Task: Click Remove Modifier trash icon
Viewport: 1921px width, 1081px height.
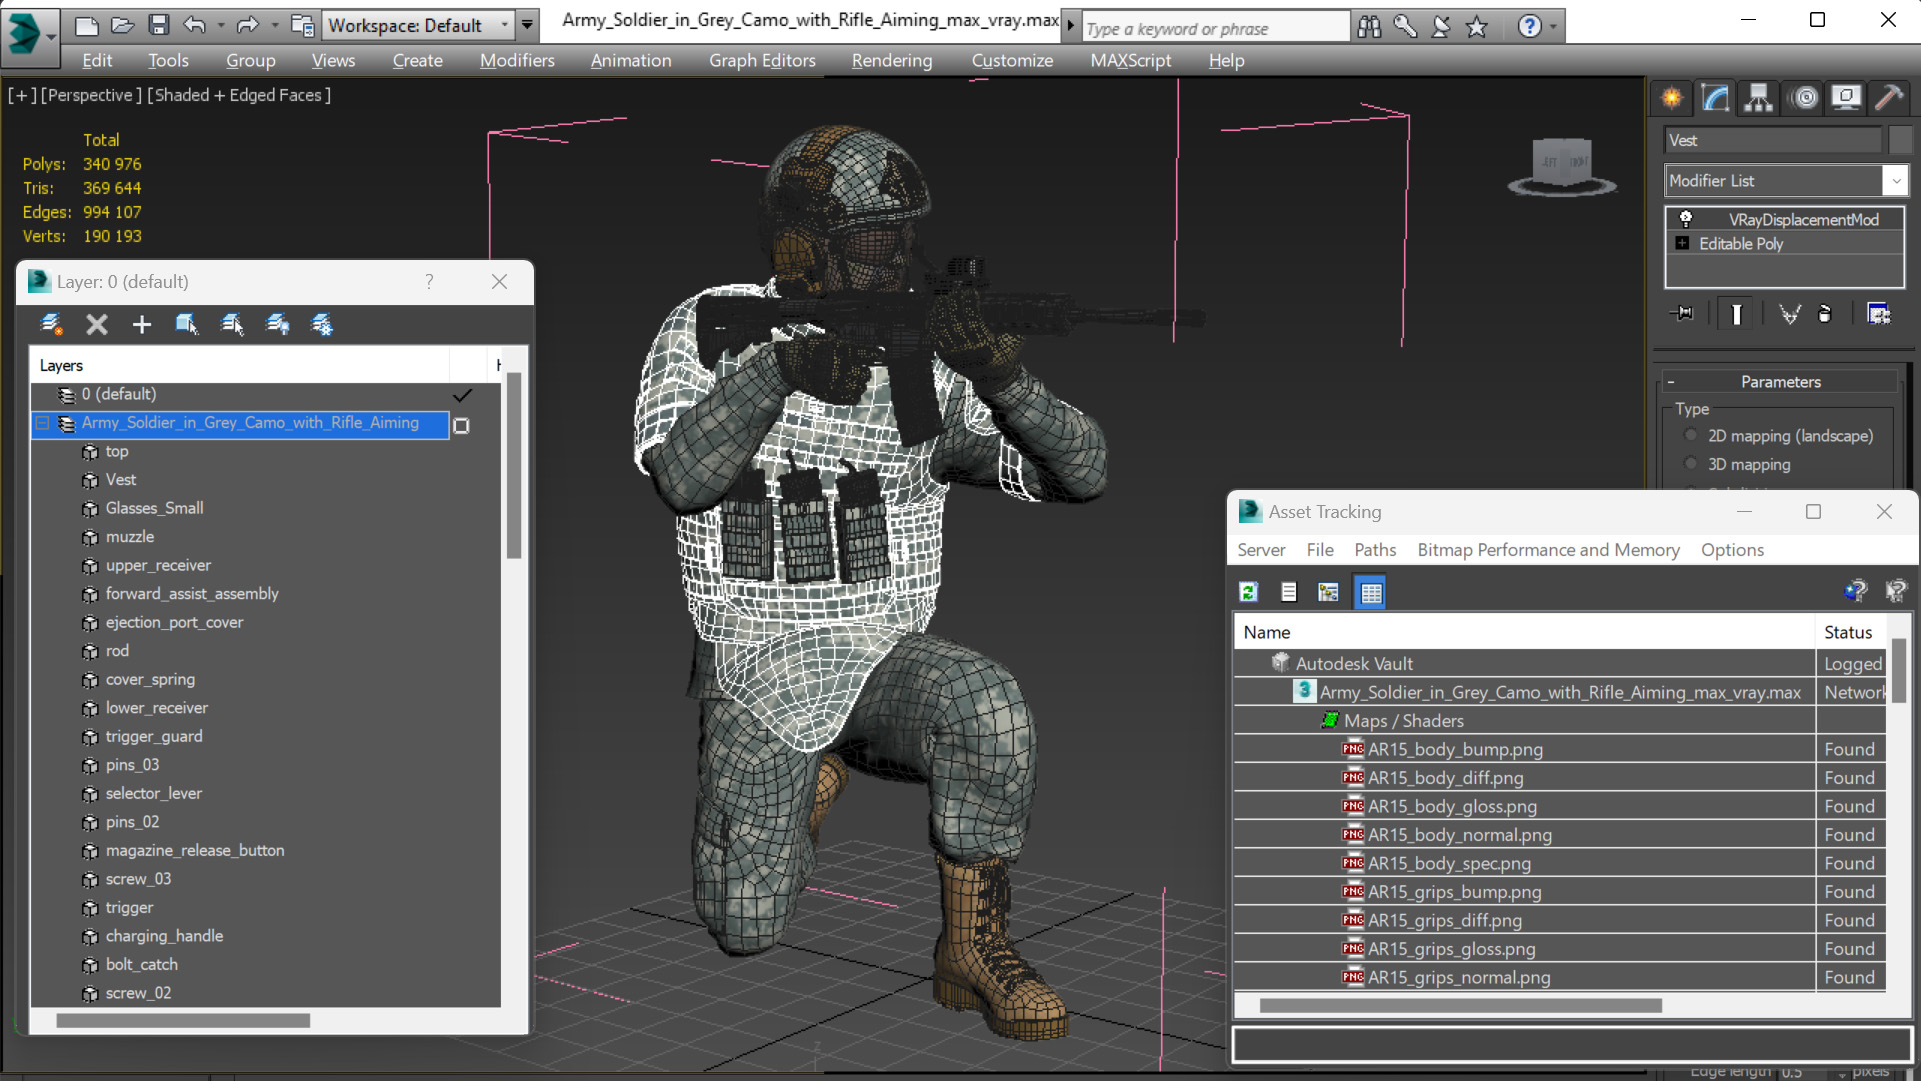Action: tap(1825, 314)
